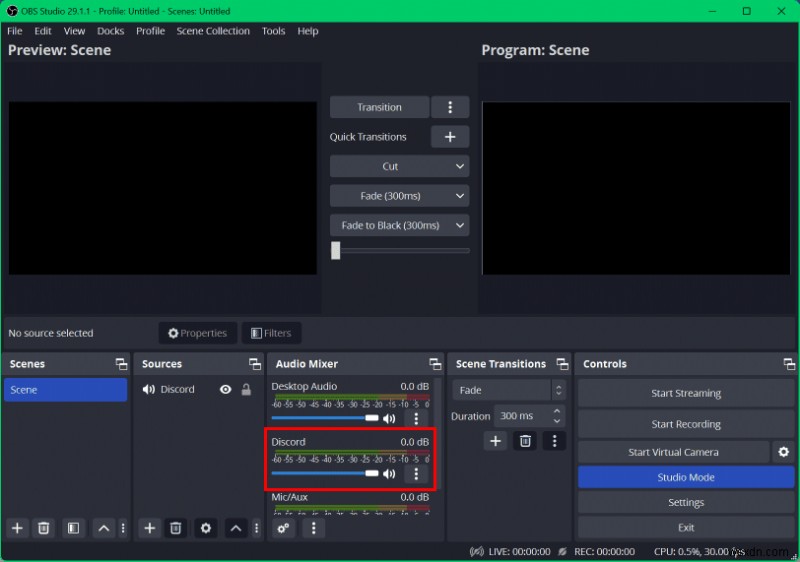
Task: Remove the selected source
Action: coord(176,528)
